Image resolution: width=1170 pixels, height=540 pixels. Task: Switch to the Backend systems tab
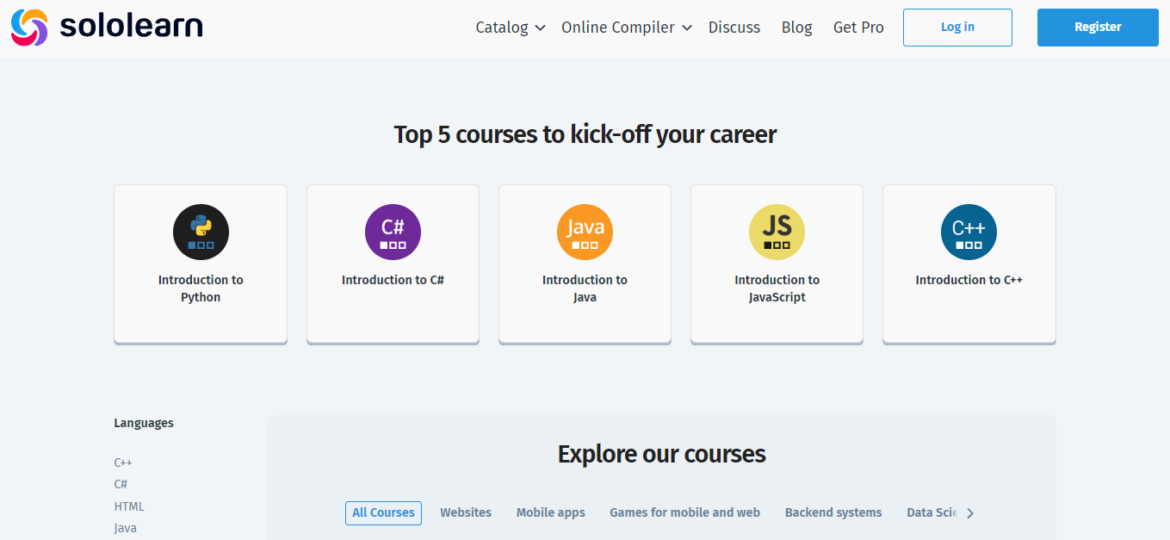833,513
